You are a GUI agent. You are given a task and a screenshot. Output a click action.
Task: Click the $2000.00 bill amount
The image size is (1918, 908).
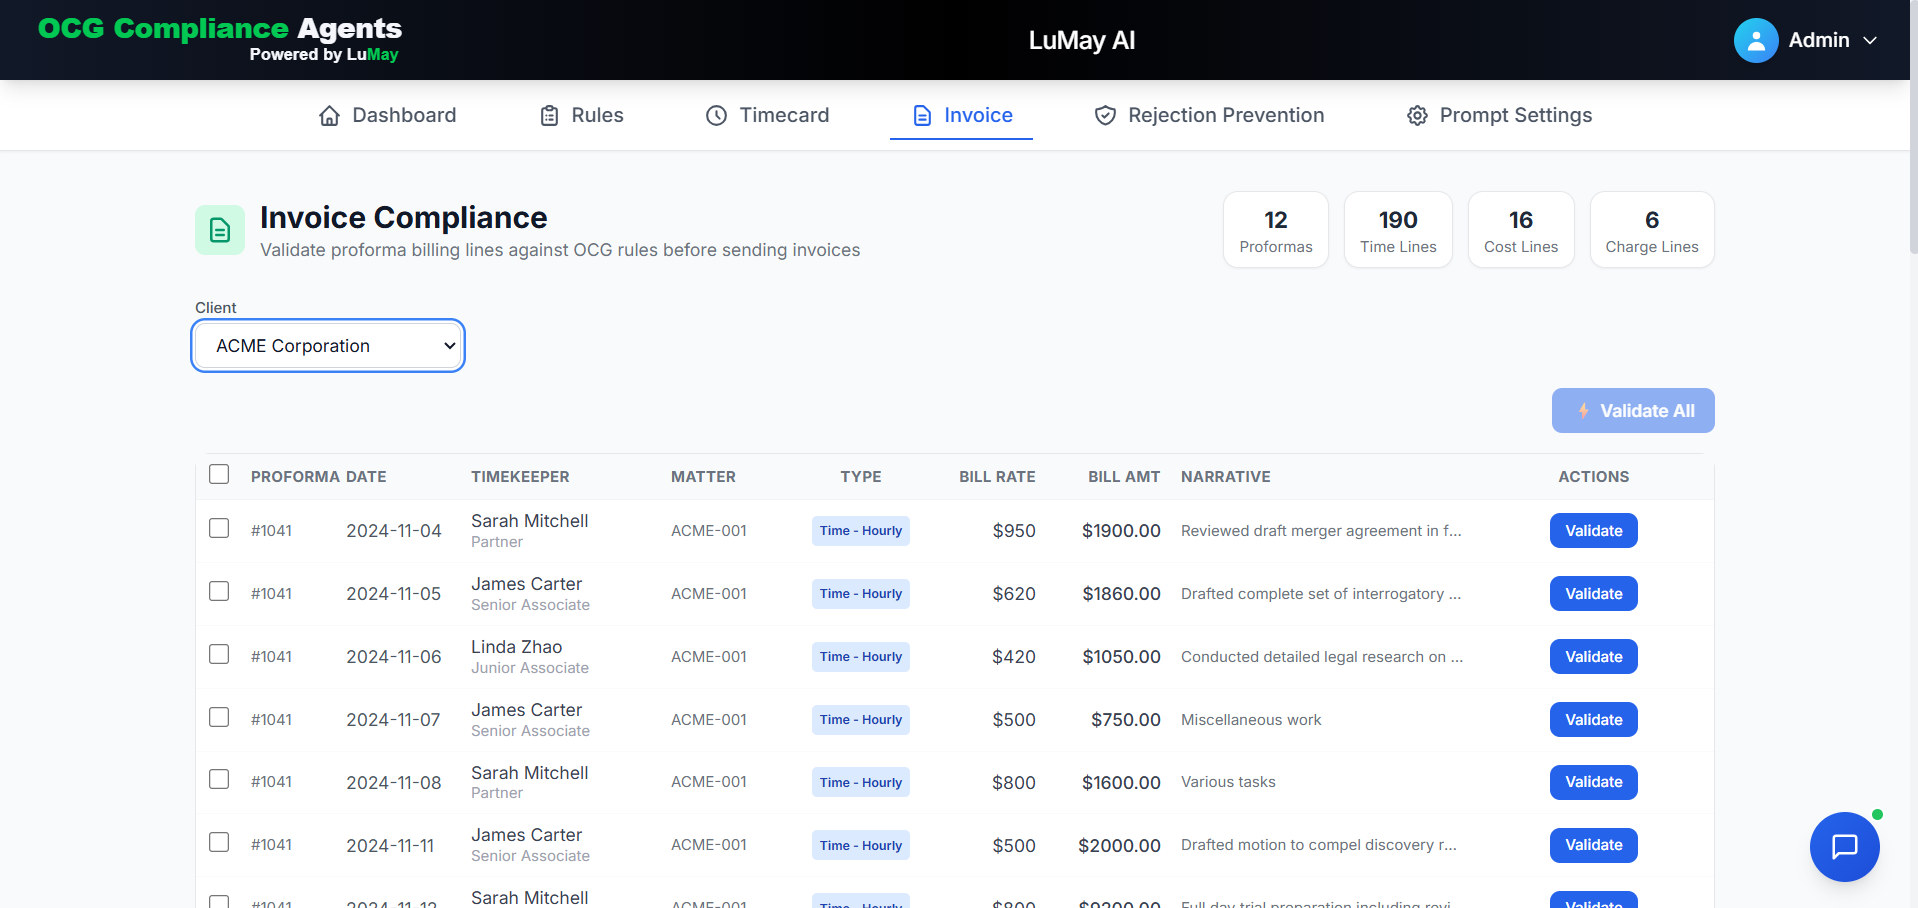click(1119, 846)
